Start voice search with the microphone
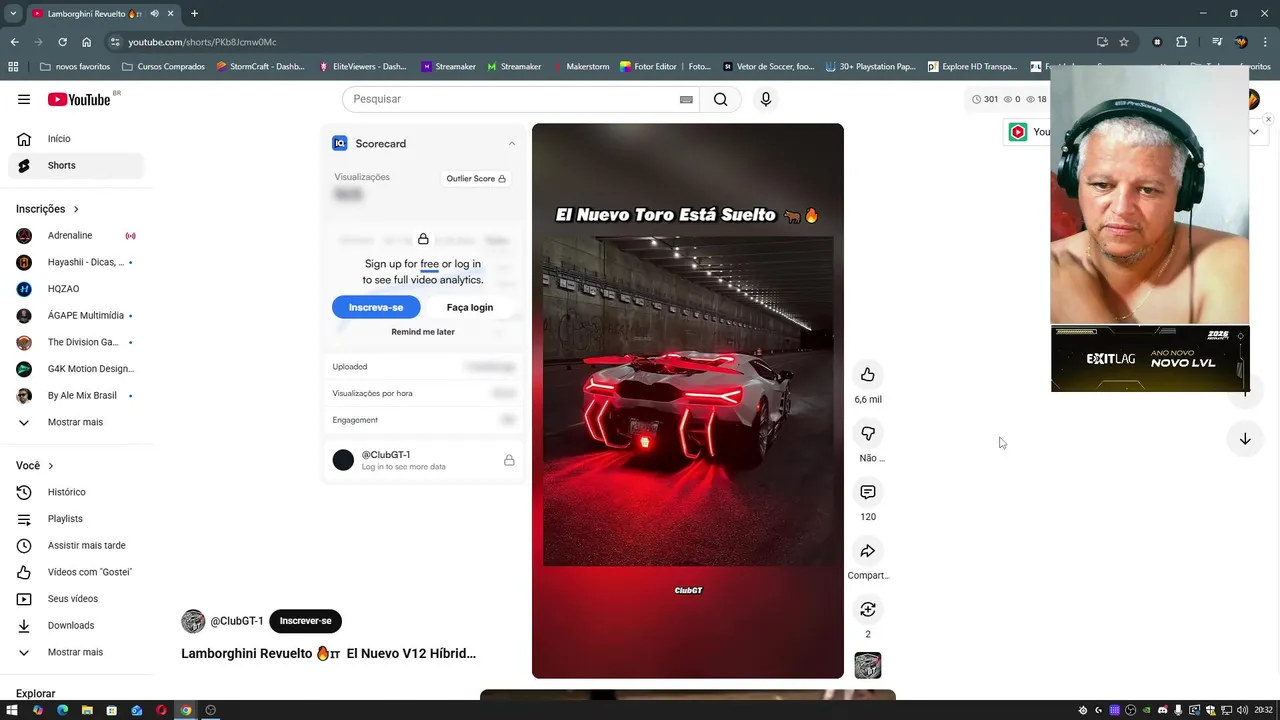Viewport: 1280px width, 720px height. (766, 99)
